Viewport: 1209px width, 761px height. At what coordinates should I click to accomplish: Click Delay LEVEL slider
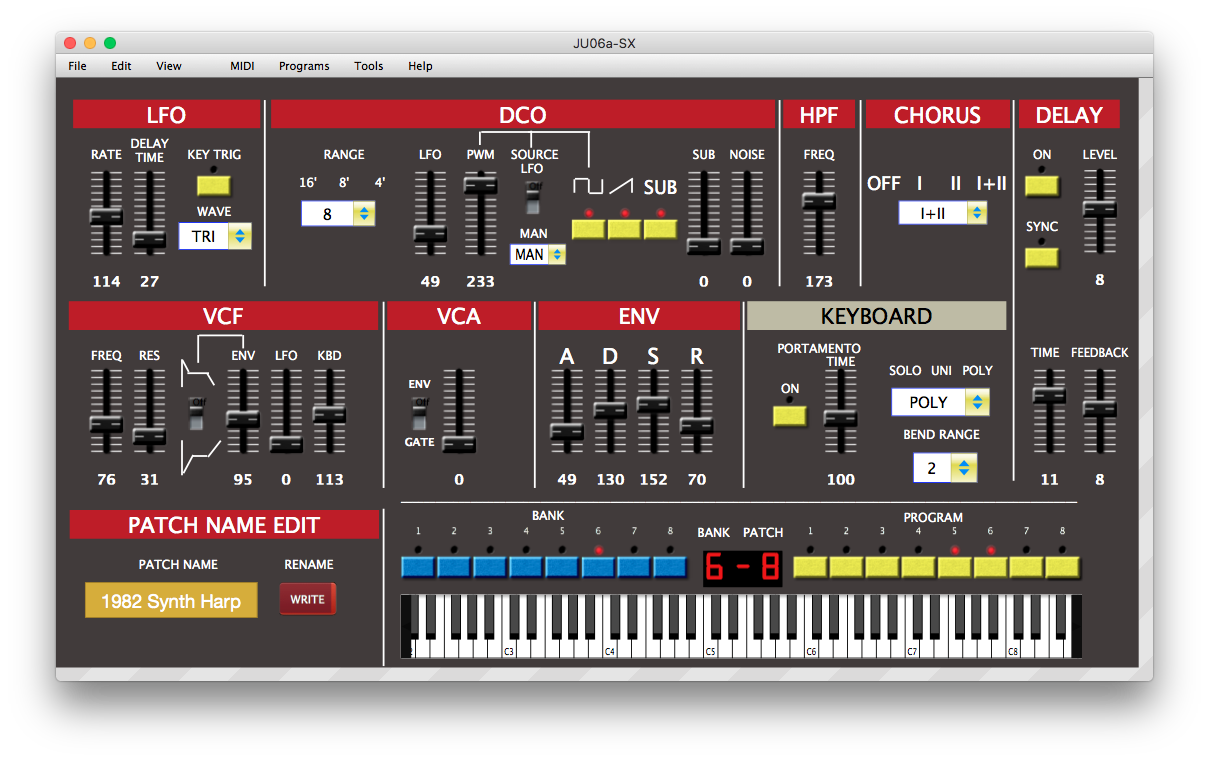click(x=1099, y=211)
